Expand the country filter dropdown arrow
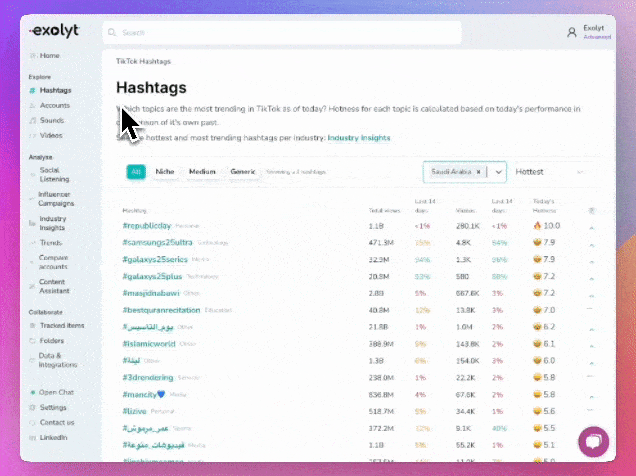The width and height of the screenshot is (636, 476). tap(498, 172)
